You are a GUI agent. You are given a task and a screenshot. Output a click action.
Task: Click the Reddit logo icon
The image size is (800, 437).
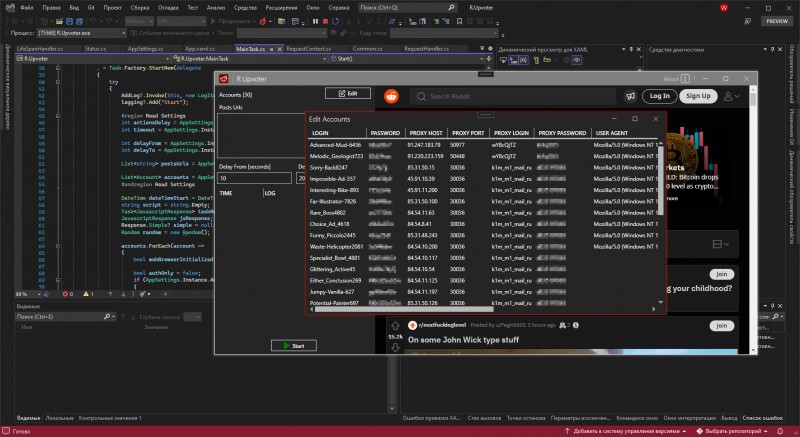point(389,96)
